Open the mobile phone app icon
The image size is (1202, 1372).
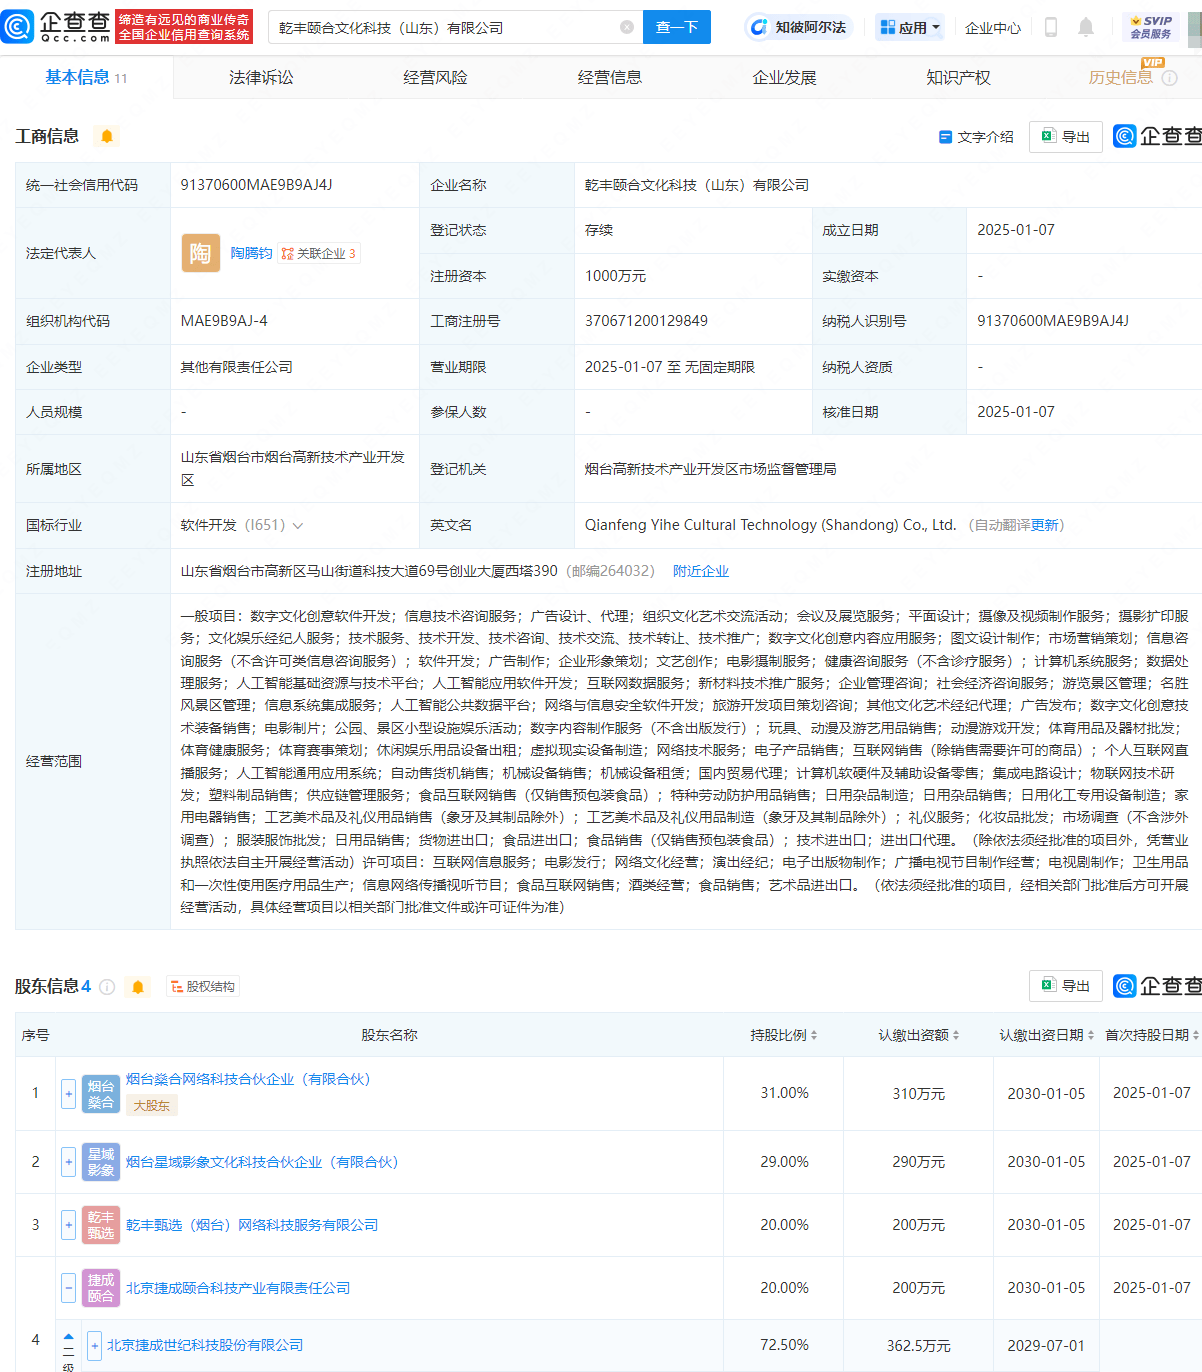click(1051, 27)
